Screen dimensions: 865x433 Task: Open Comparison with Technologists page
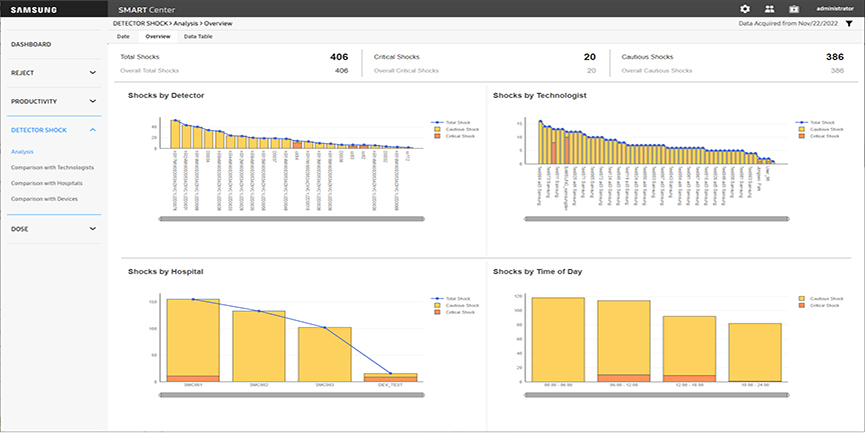(x=52, y=167)
